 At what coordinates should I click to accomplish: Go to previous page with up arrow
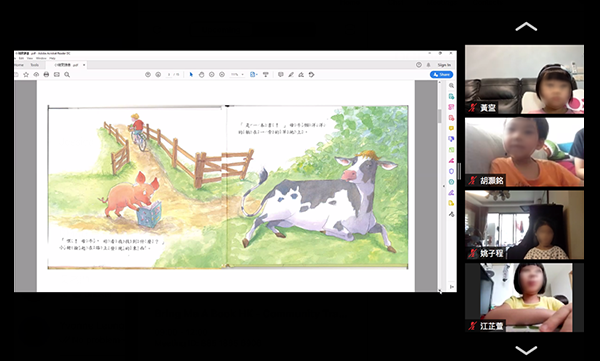(148, 75)
